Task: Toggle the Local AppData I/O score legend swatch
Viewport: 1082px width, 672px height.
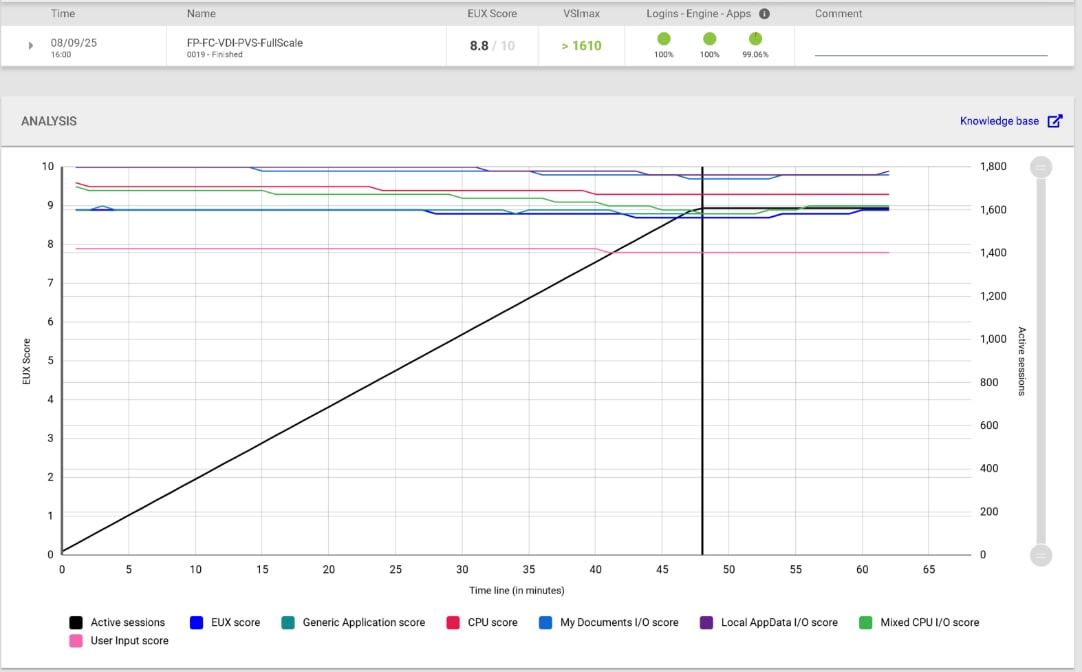Action: point(707,622)
